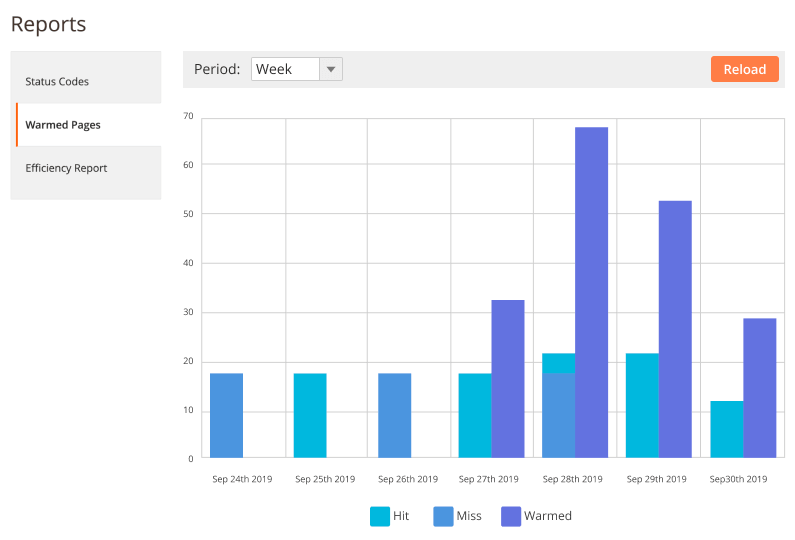Click the Hit legend label
This screenshot has height=540, width=795.
point(401,516)
